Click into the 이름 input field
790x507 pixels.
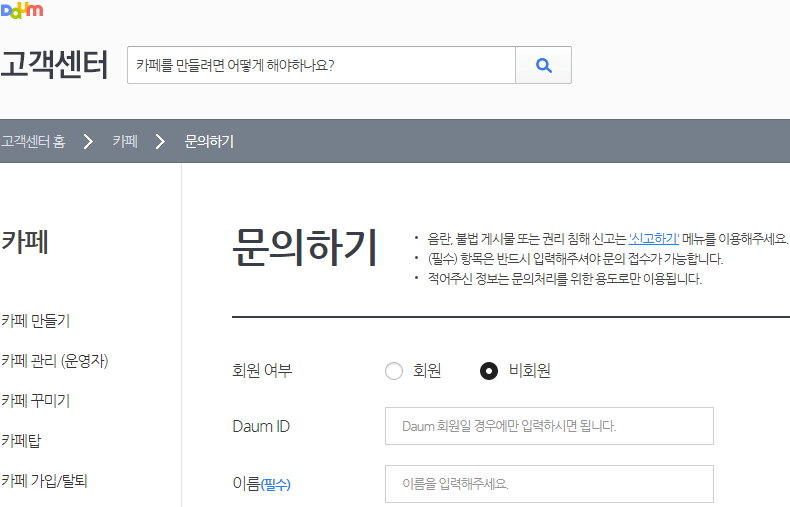click(x=549, y=484)
